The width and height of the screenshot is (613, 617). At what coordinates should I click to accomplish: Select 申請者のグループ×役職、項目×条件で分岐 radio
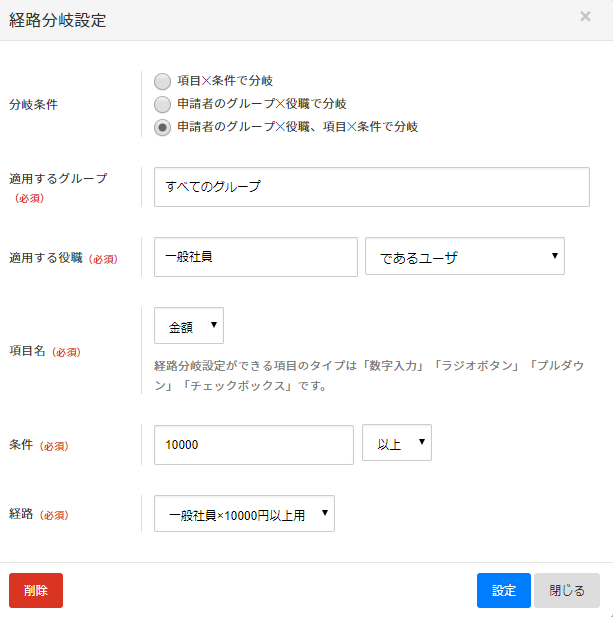(162, 127)
